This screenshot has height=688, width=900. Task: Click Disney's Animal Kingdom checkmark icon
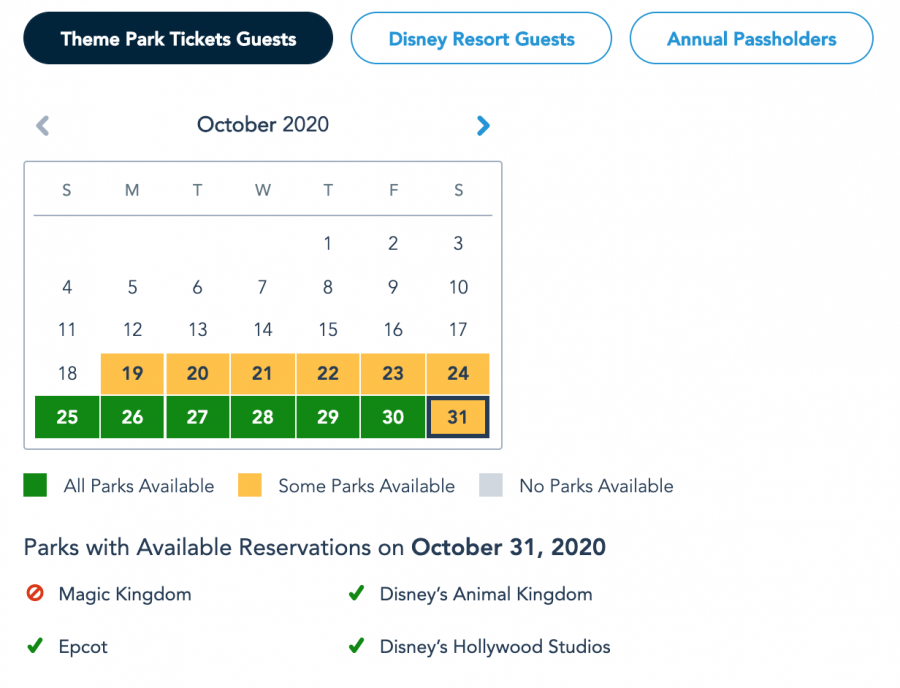(x=355, y=594)
